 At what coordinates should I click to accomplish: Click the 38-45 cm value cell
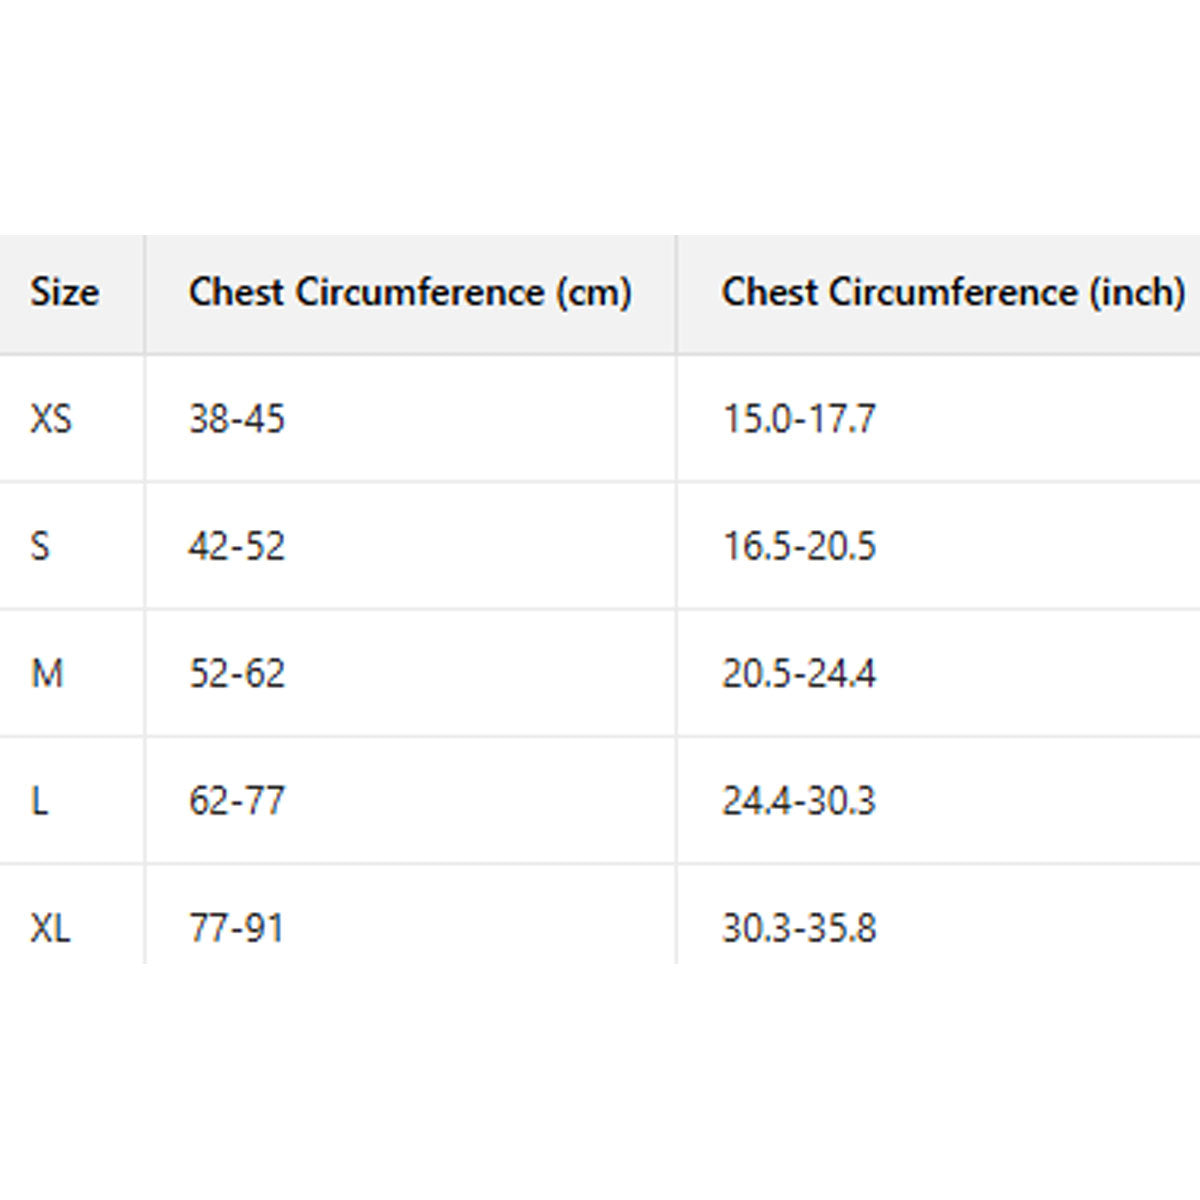click(x=237, y=418)
